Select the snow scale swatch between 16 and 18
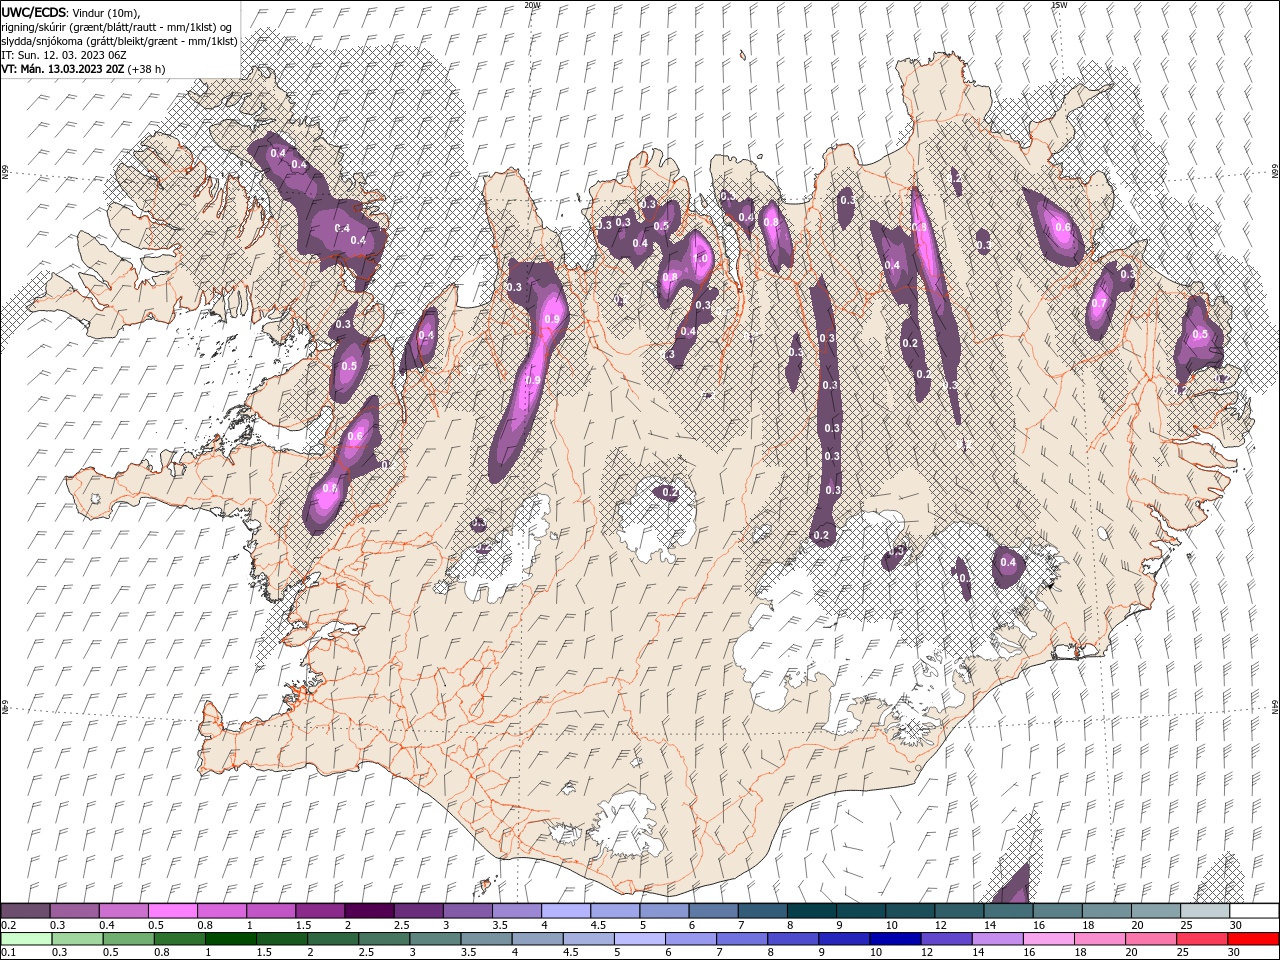 tap(1058, 911)
